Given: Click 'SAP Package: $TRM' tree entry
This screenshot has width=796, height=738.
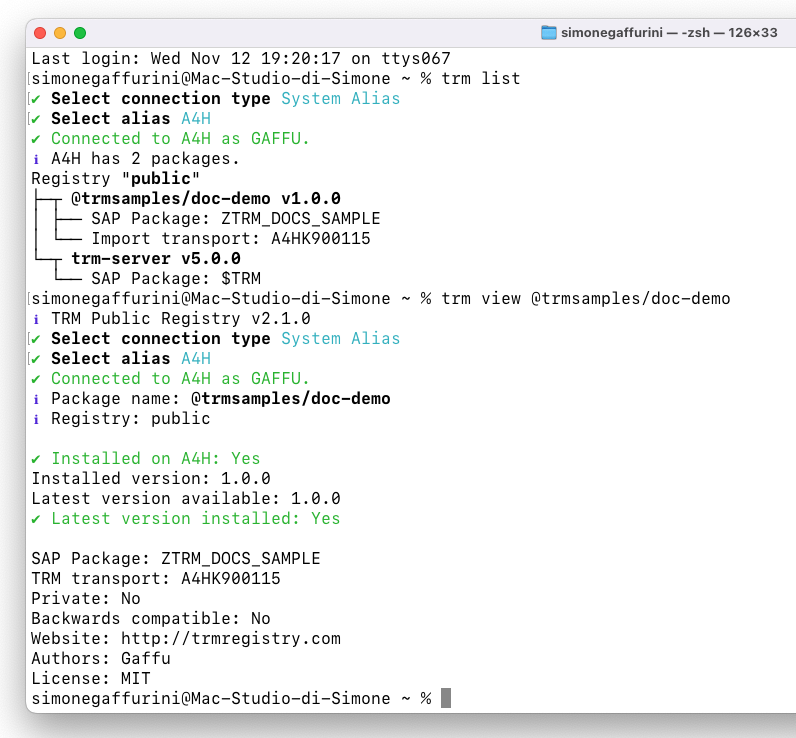Looking at the screenshot, I should pyautogui.click(x=176, y=279).
